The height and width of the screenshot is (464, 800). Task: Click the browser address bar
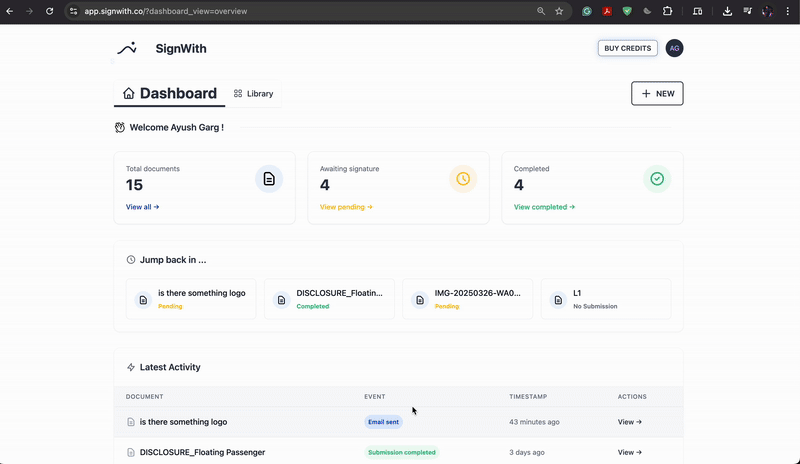tap(306, 11)
